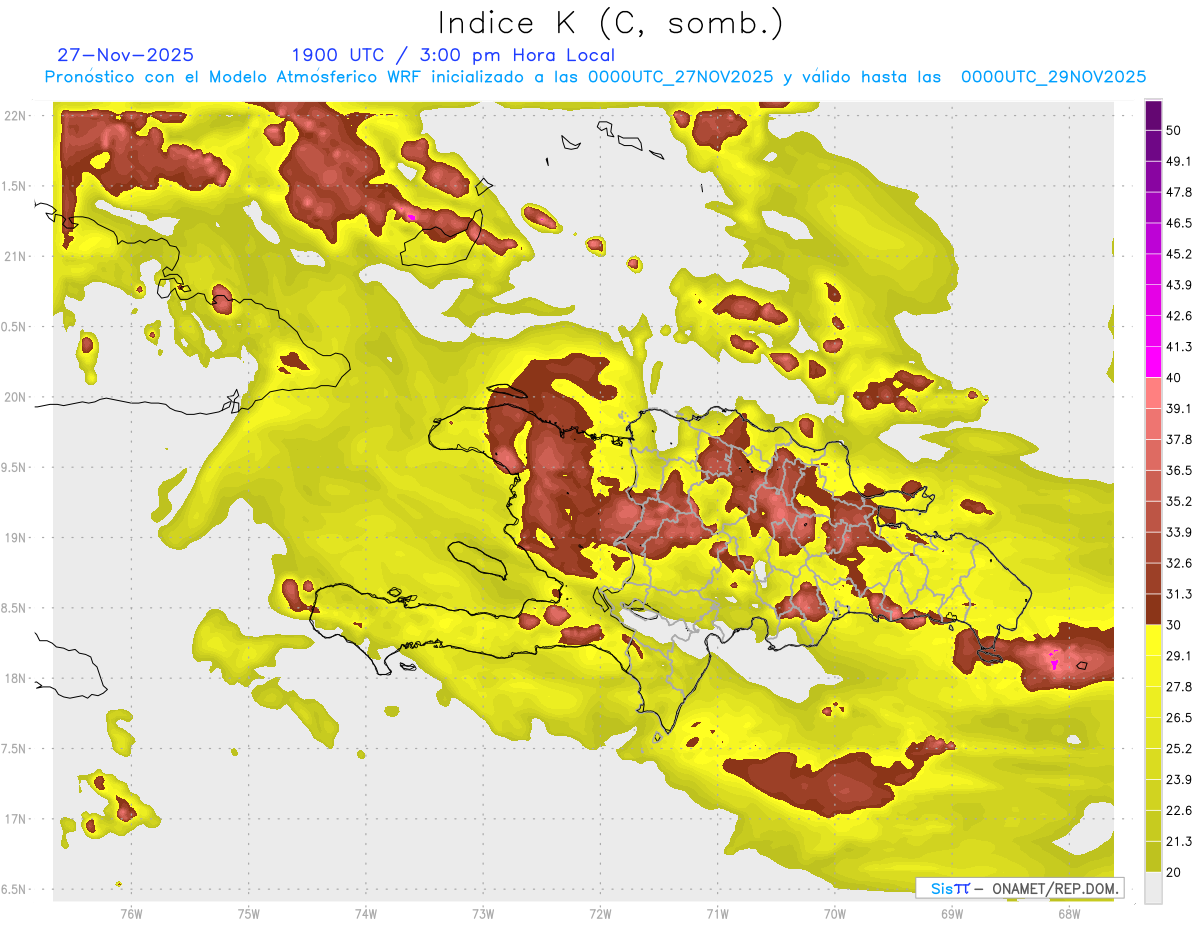This screenshot has height=927, width=1200.
Task: Click the "23.9" colorbar value
Action: (1179, 780)
